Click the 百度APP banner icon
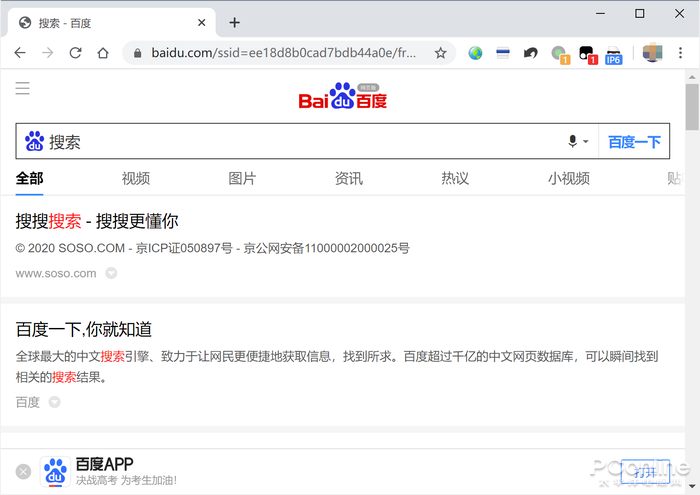The height and width of the screenshot is (495, 700). pos(55,471)
